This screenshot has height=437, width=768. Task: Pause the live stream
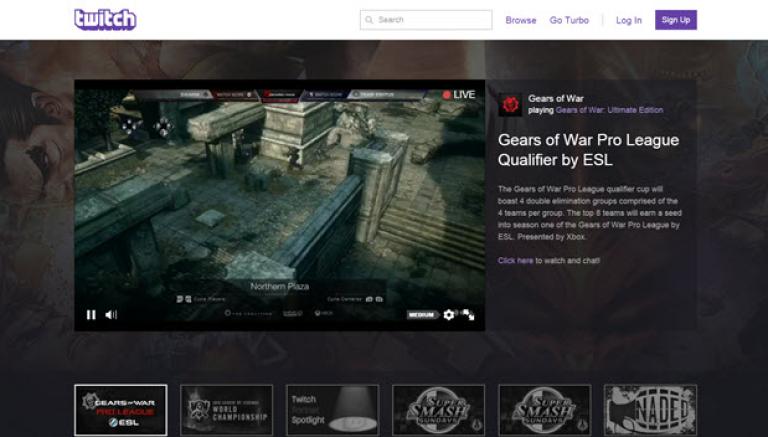[x=91, y=314]
